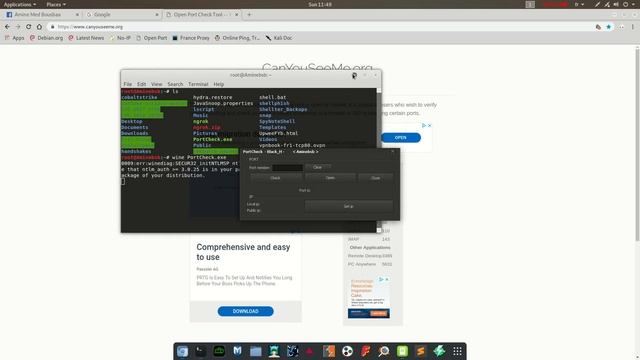Switch to the Google browser tab
640x360 pixels.
122,14
